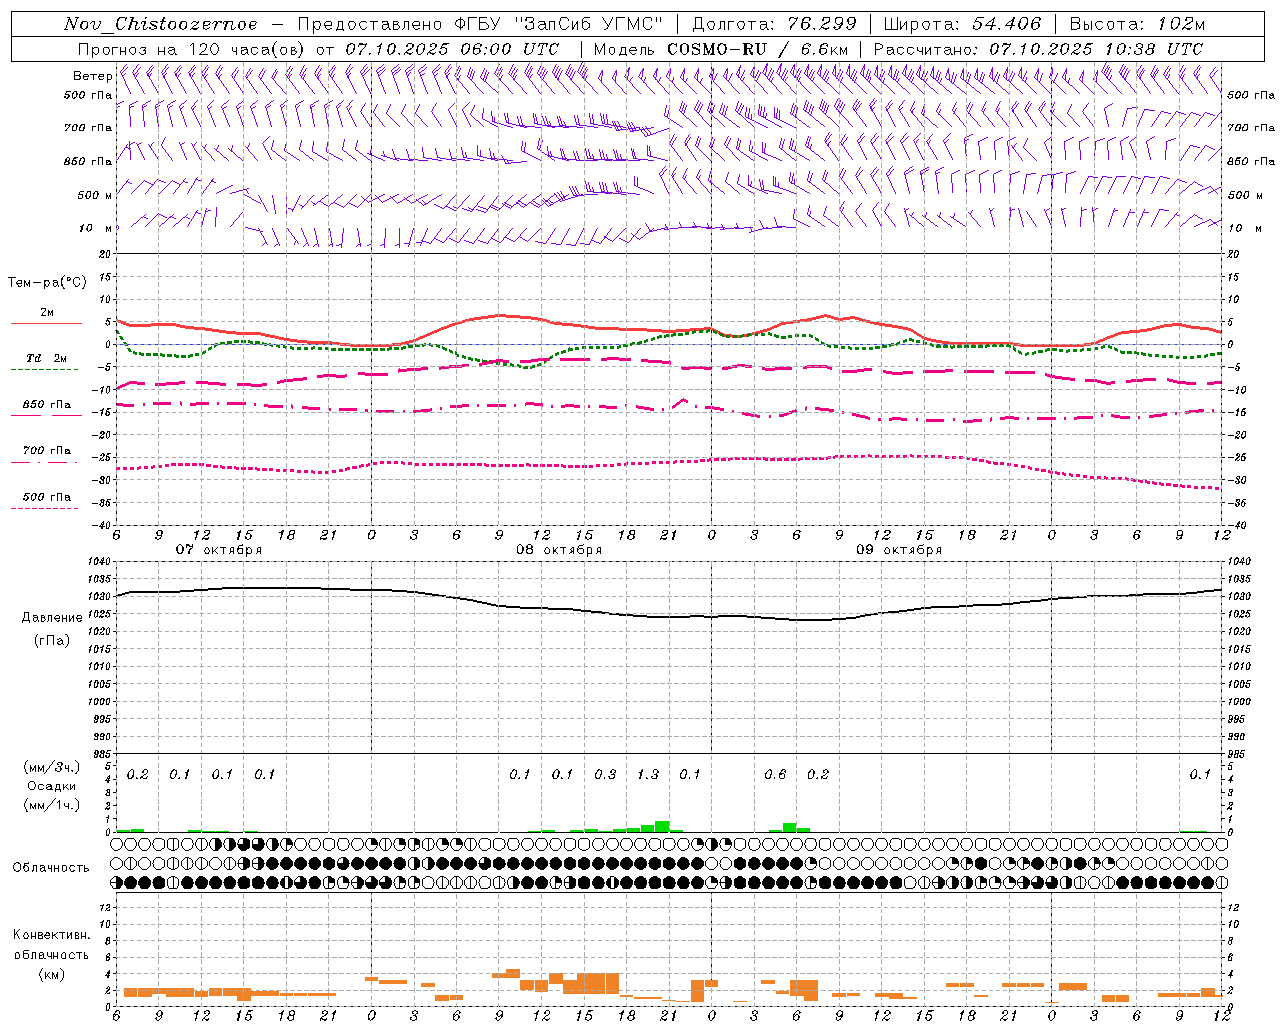Click the '1.3' precipitation amount value
Screen dimensions: 1280x1024
point(648,774)
